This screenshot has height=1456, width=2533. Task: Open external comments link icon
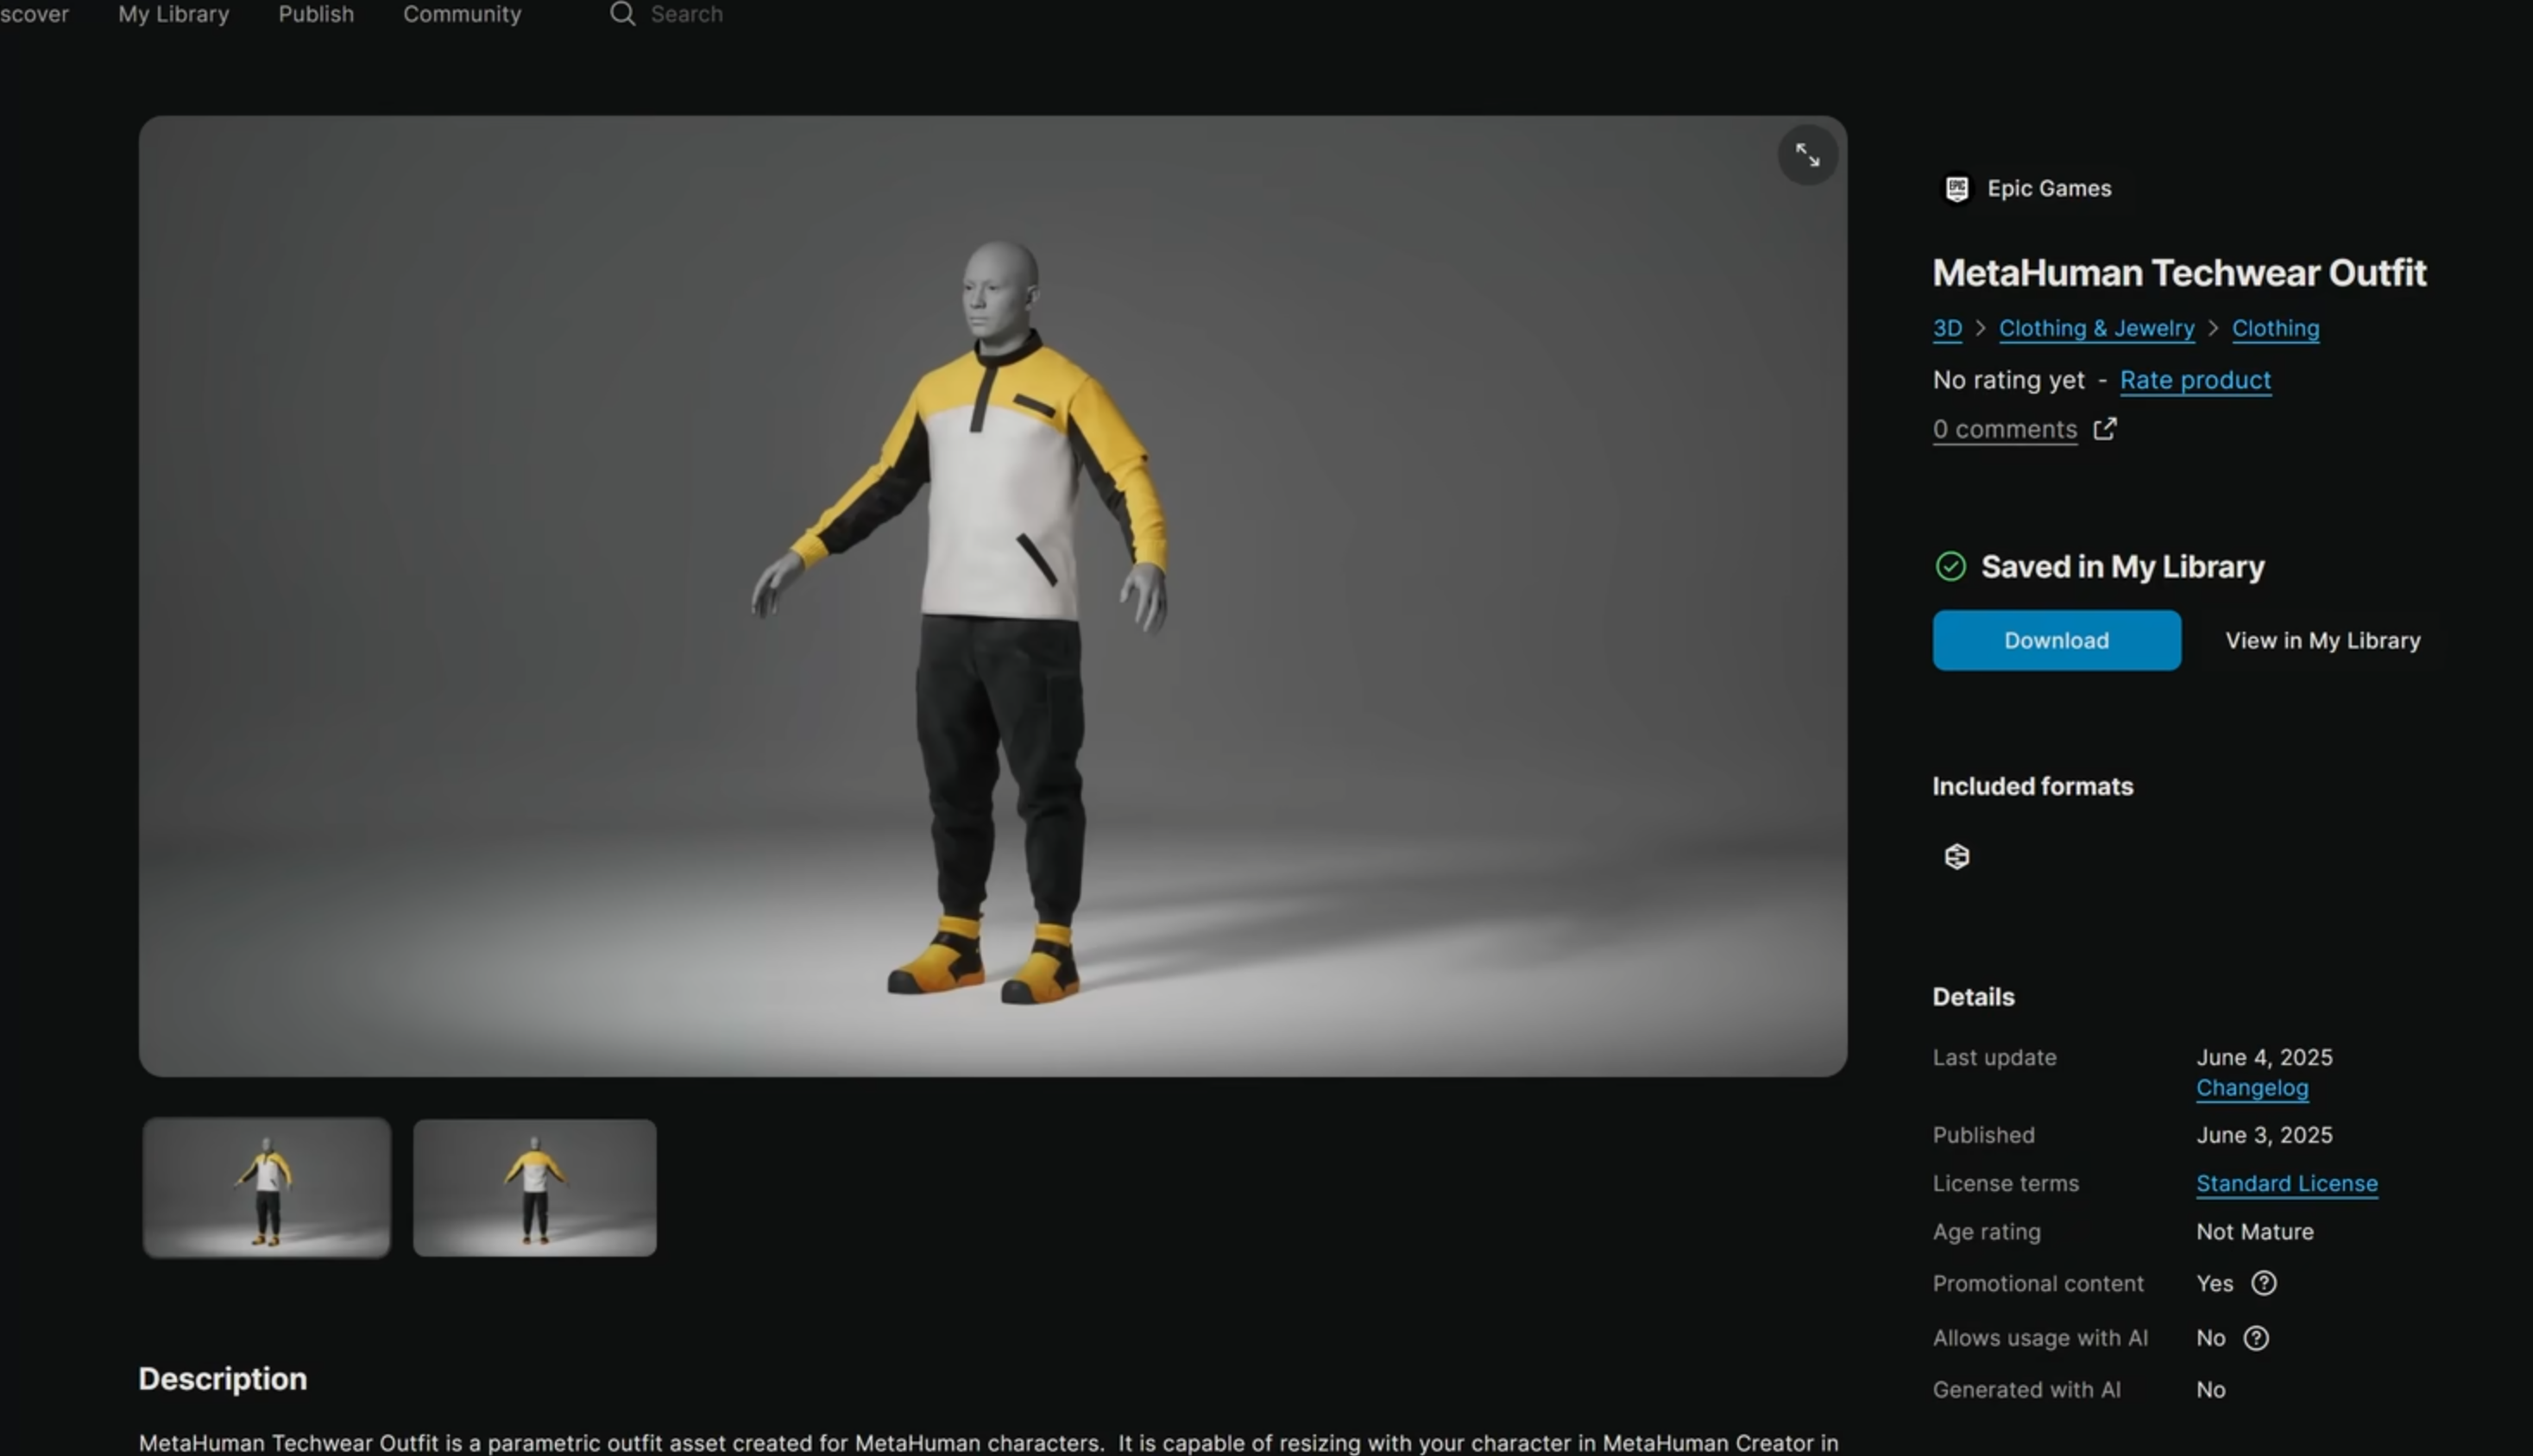[2105, 429]
